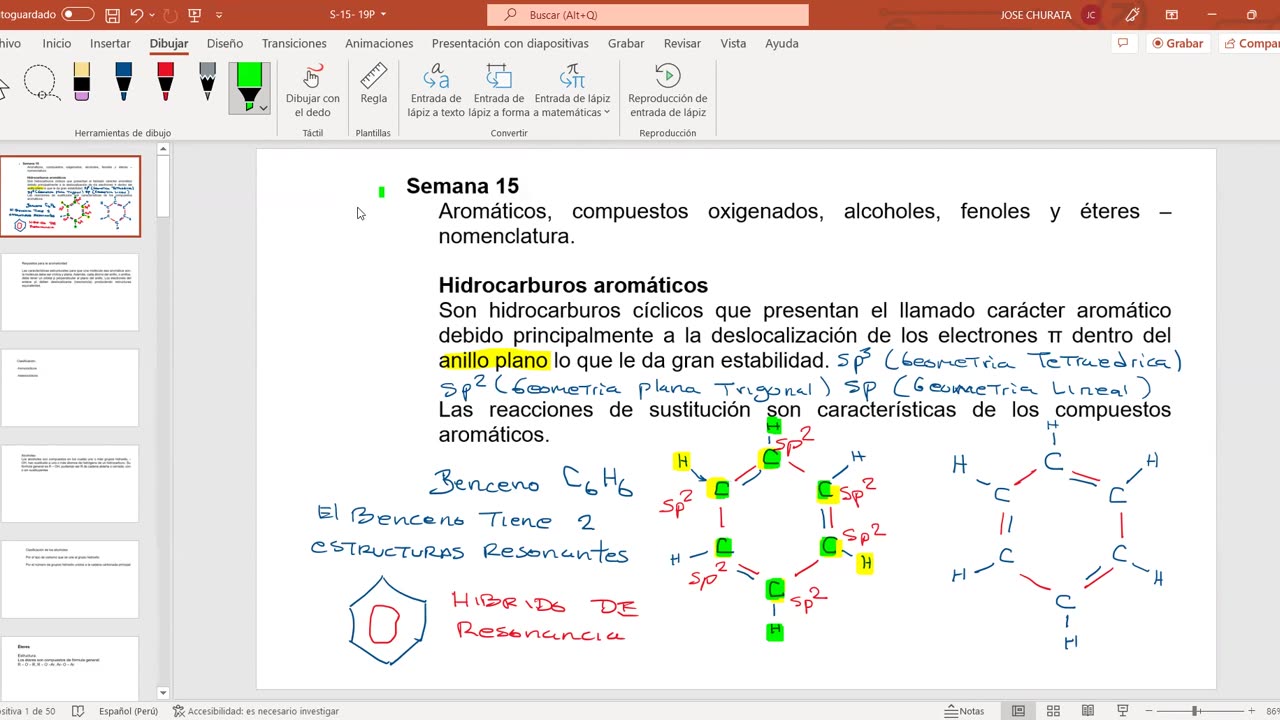
Task: Start presentation from beginning icon
Action: click(195, 15)
